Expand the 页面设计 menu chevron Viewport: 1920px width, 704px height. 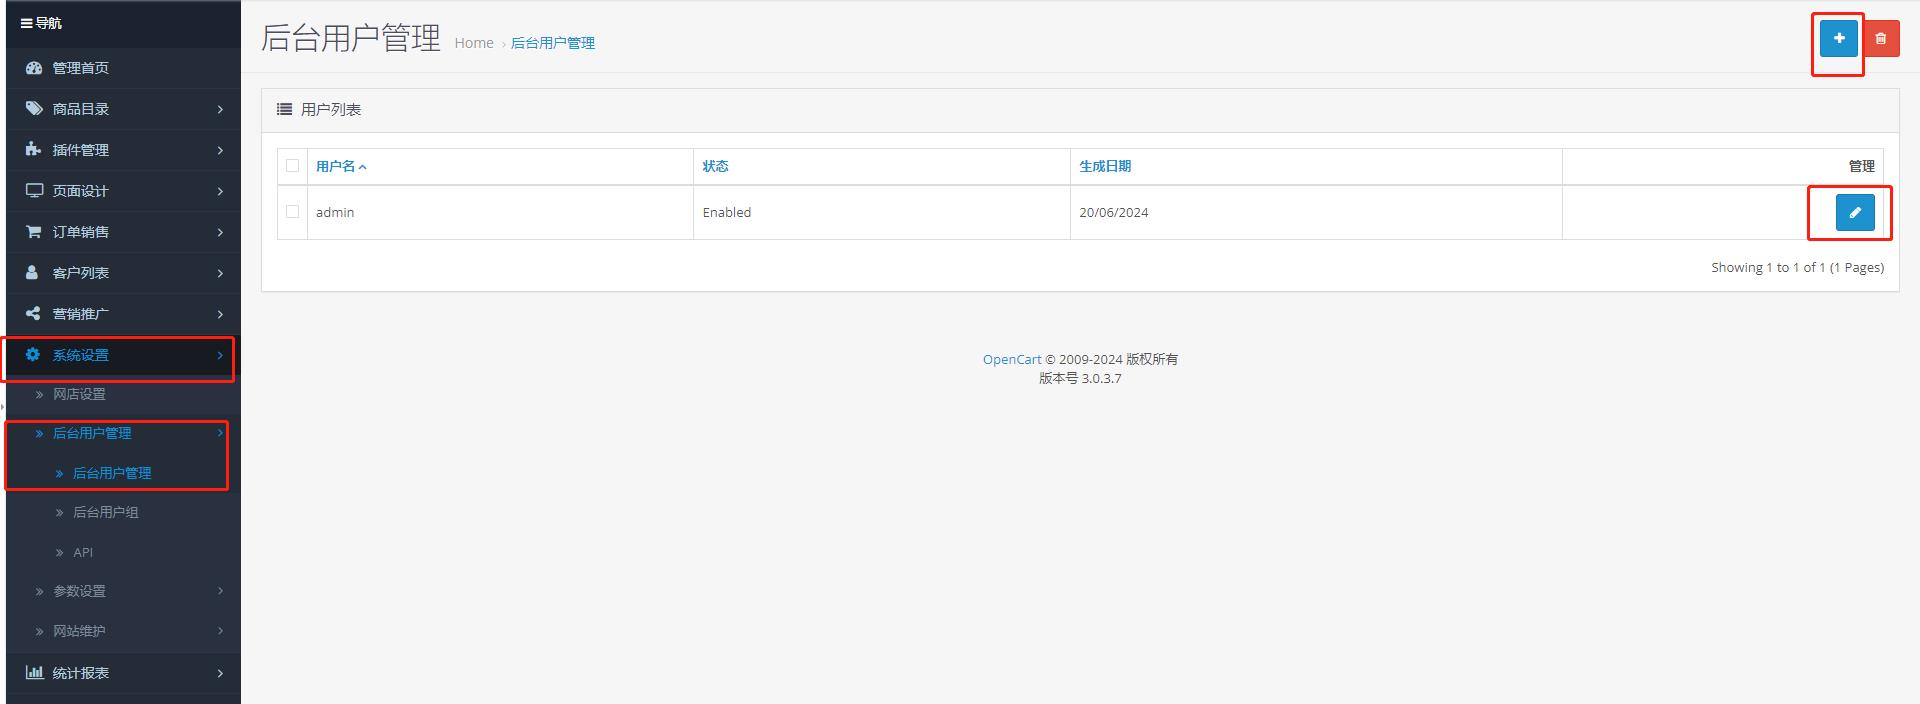(x=220, y=191)
